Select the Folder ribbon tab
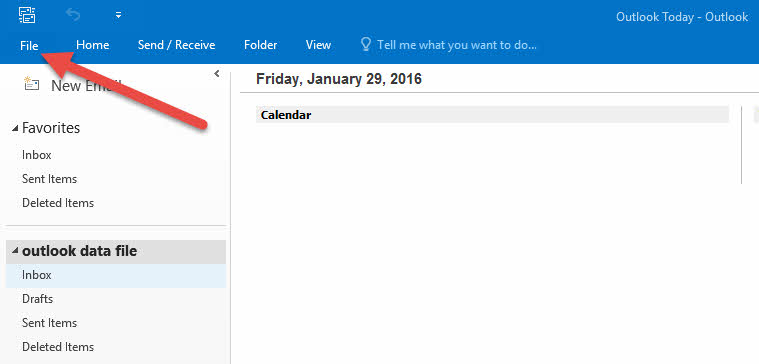This screenshot has width=759, height=364. [260, 46]
